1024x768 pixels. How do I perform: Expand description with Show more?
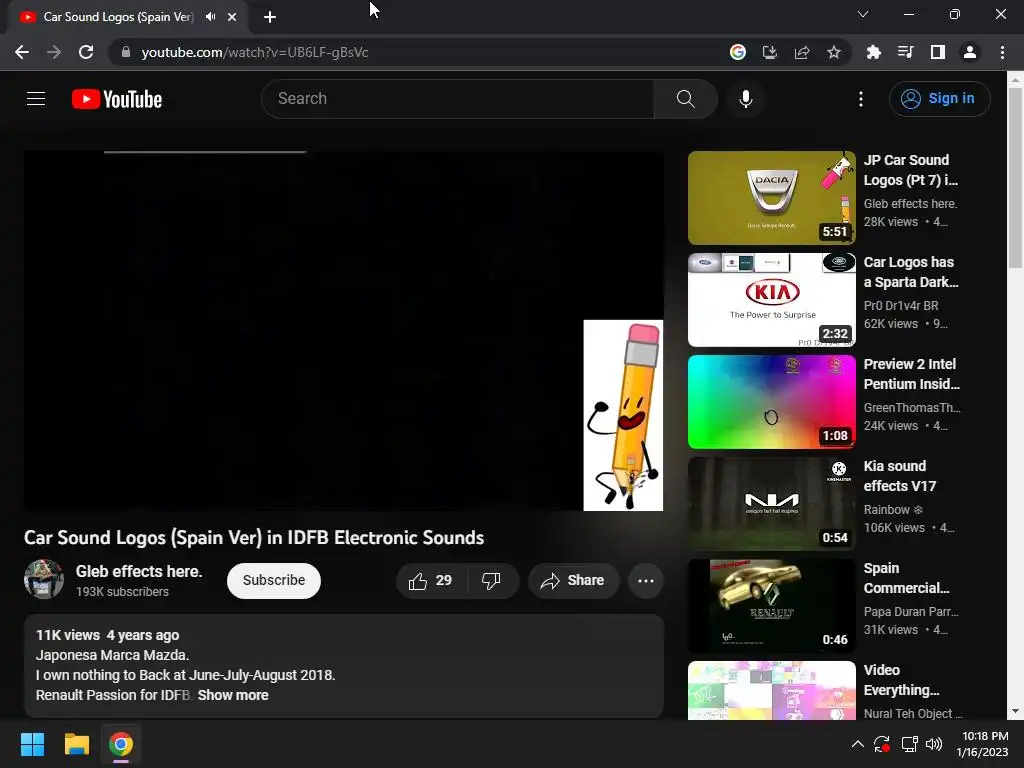(233, 696)
